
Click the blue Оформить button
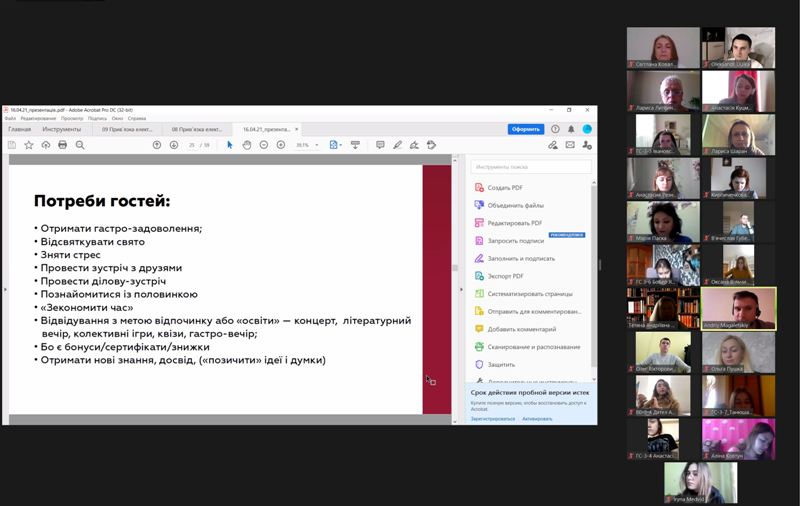526,130
